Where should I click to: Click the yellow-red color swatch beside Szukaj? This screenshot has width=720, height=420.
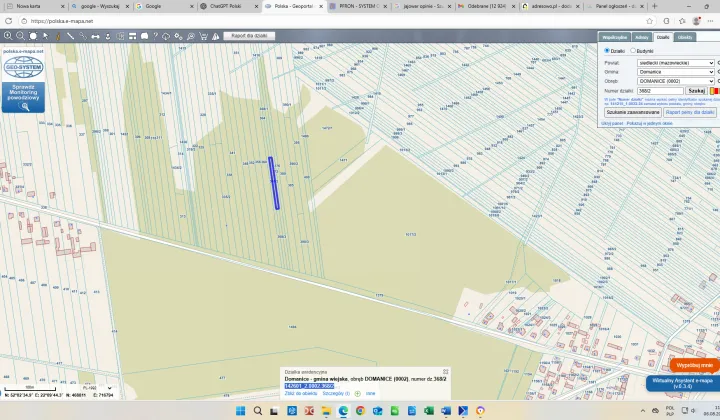(x=714, y=91)
